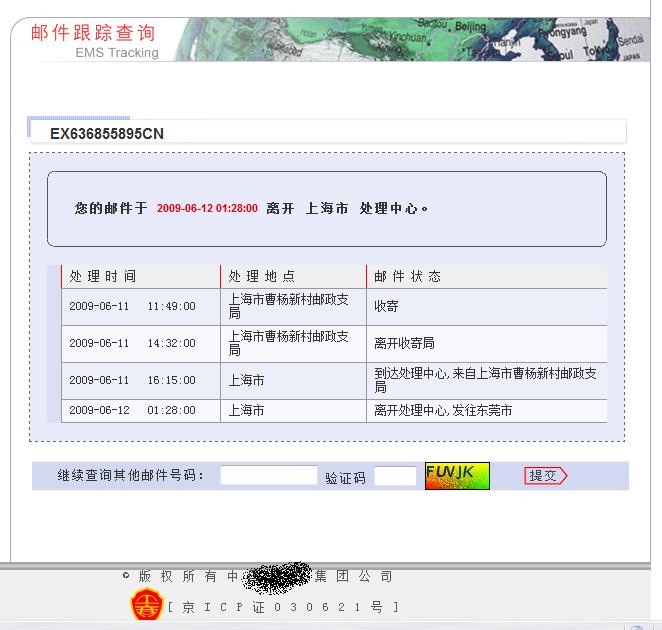Click the 离开处理中心,发往东莞市 status cell

(487, 410)
